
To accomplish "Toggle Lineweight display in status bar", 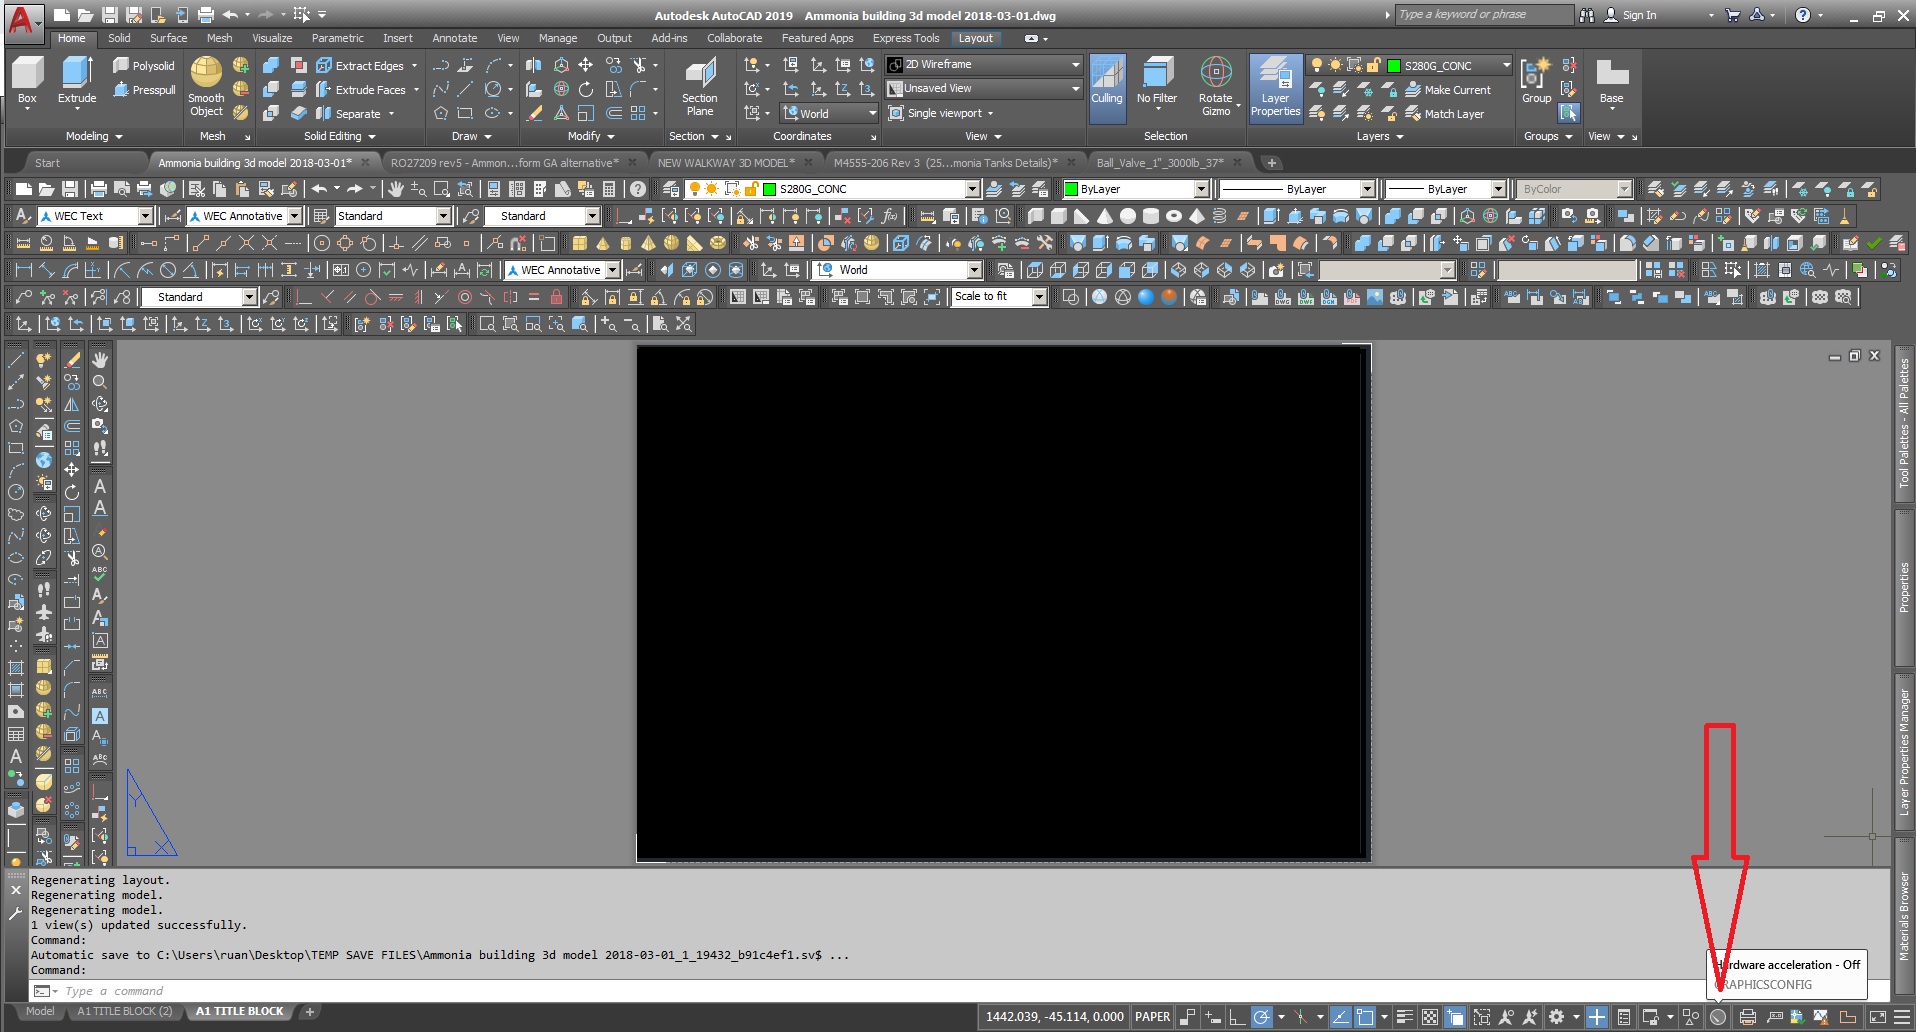I will [x=1405, y=1017].
